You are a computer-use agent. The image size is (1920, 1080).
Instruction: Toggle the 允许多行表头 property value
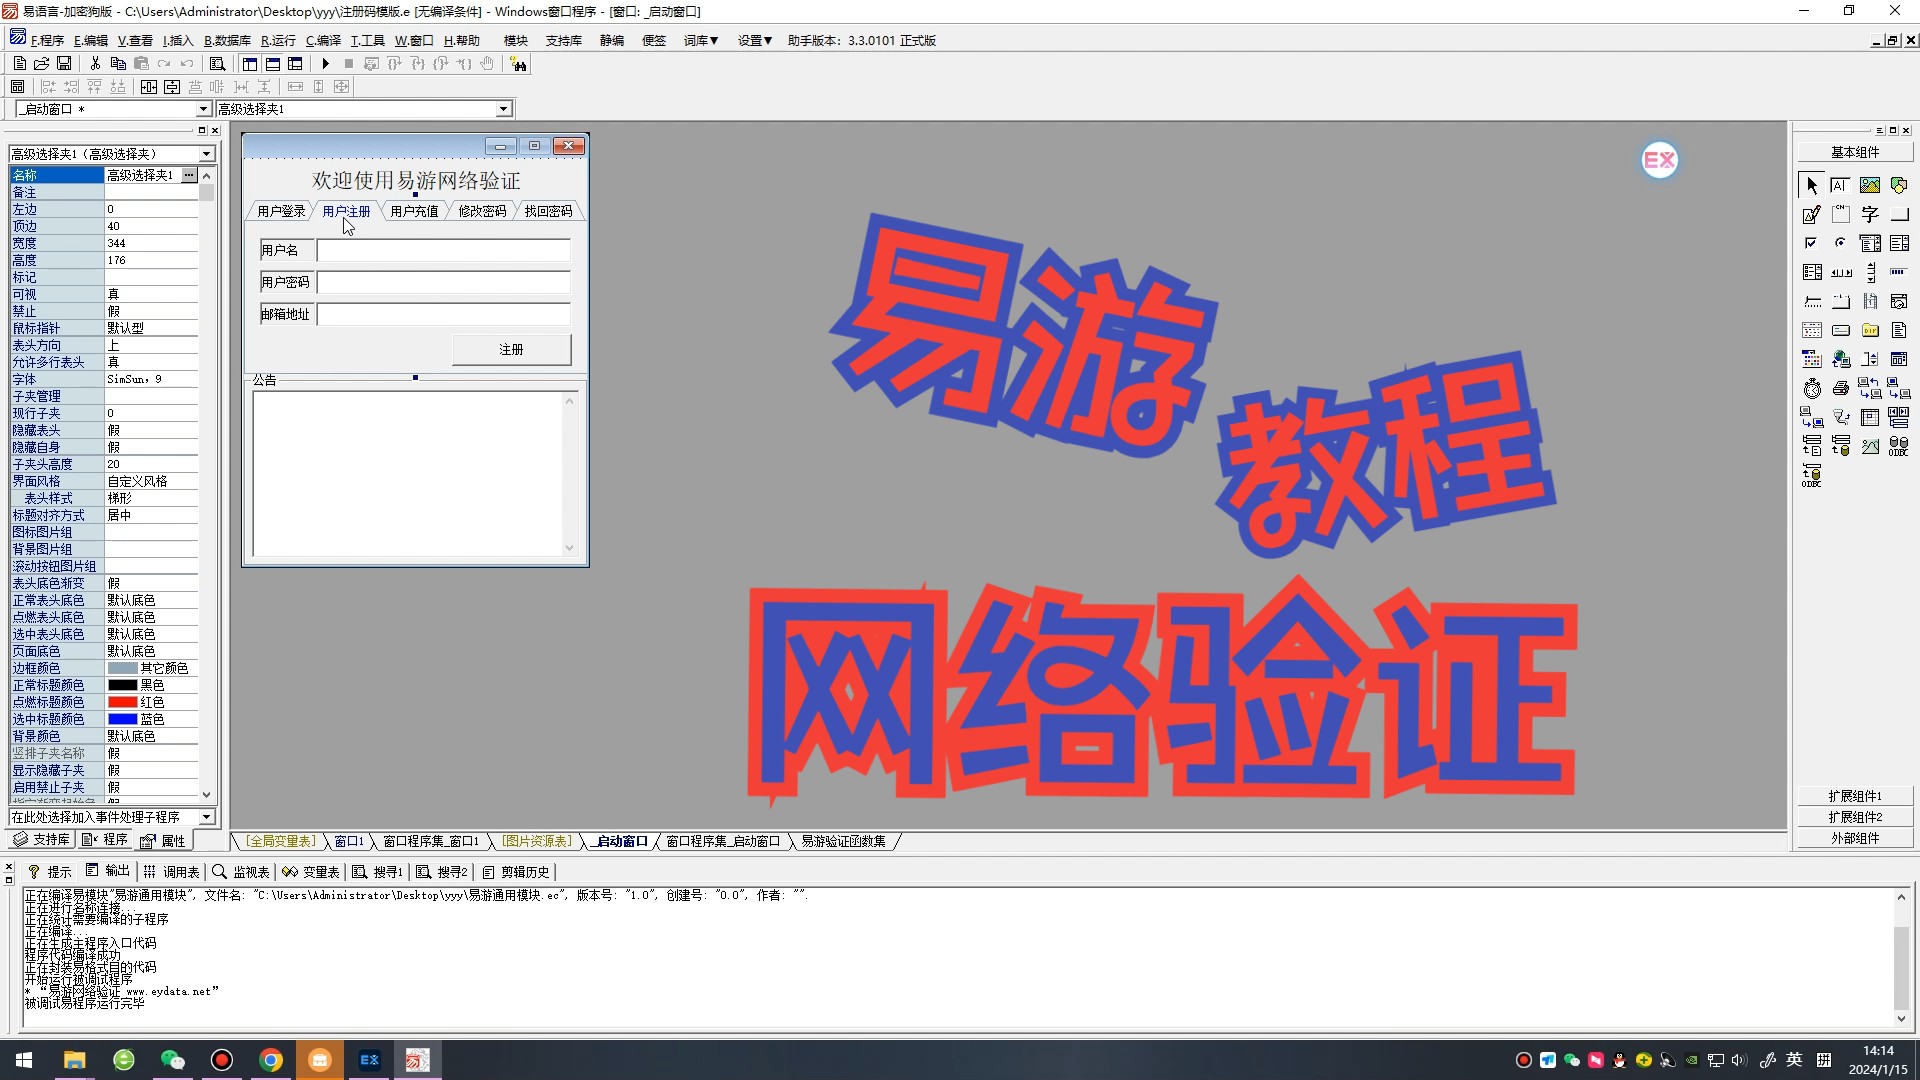point(151,362)
